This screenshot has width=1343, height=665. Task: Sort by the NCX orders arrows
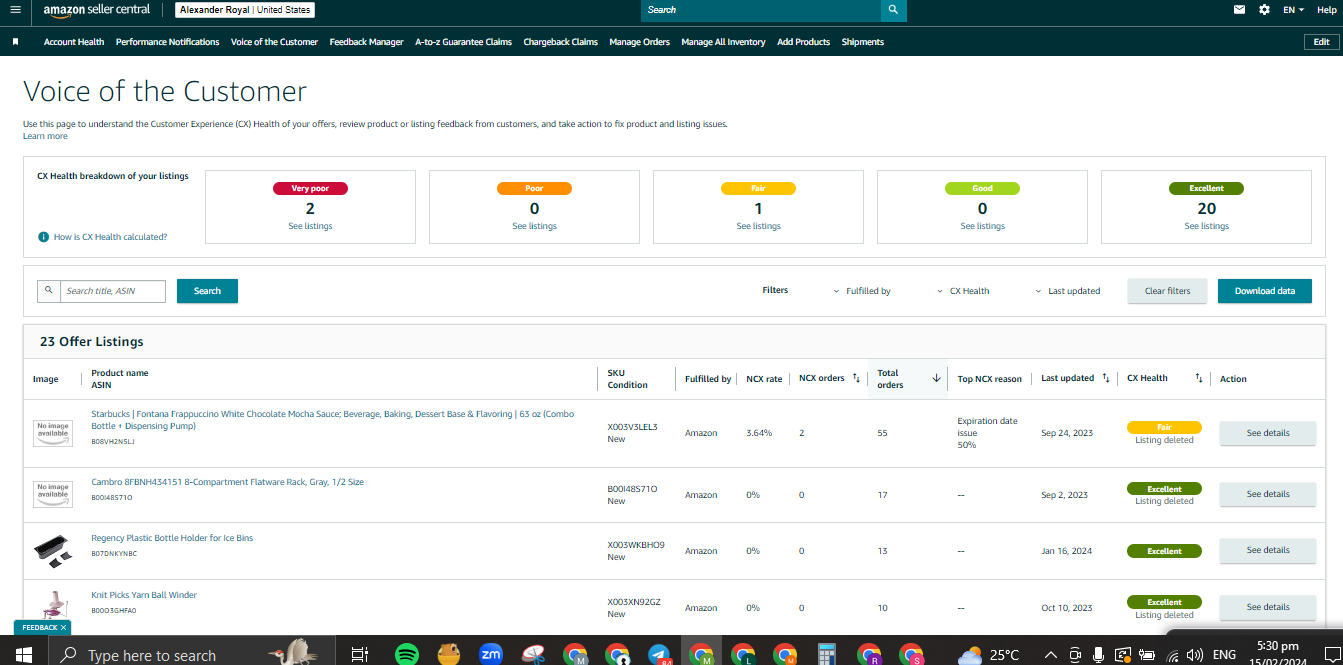[856, 378]
